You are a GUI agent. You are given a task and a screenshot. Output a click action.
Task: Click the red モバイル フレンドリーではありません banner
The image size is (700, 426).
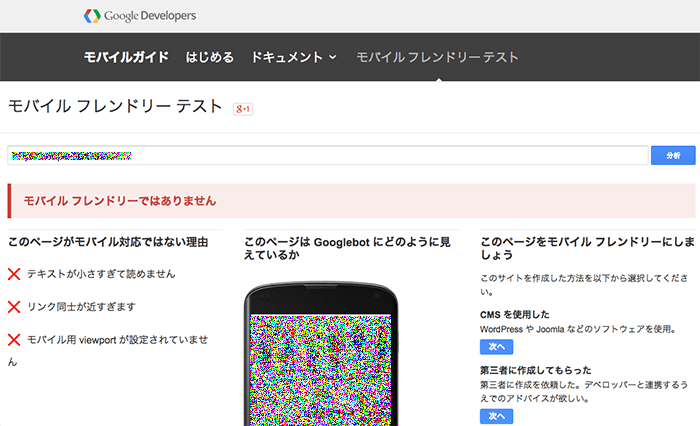[350, 201]
